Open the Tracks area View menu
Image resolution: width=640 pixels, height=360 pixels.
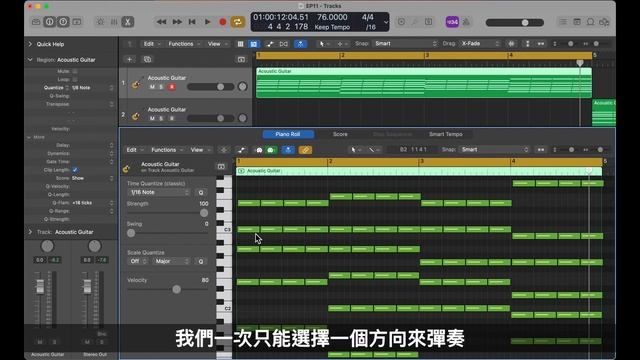coord(217,44)
